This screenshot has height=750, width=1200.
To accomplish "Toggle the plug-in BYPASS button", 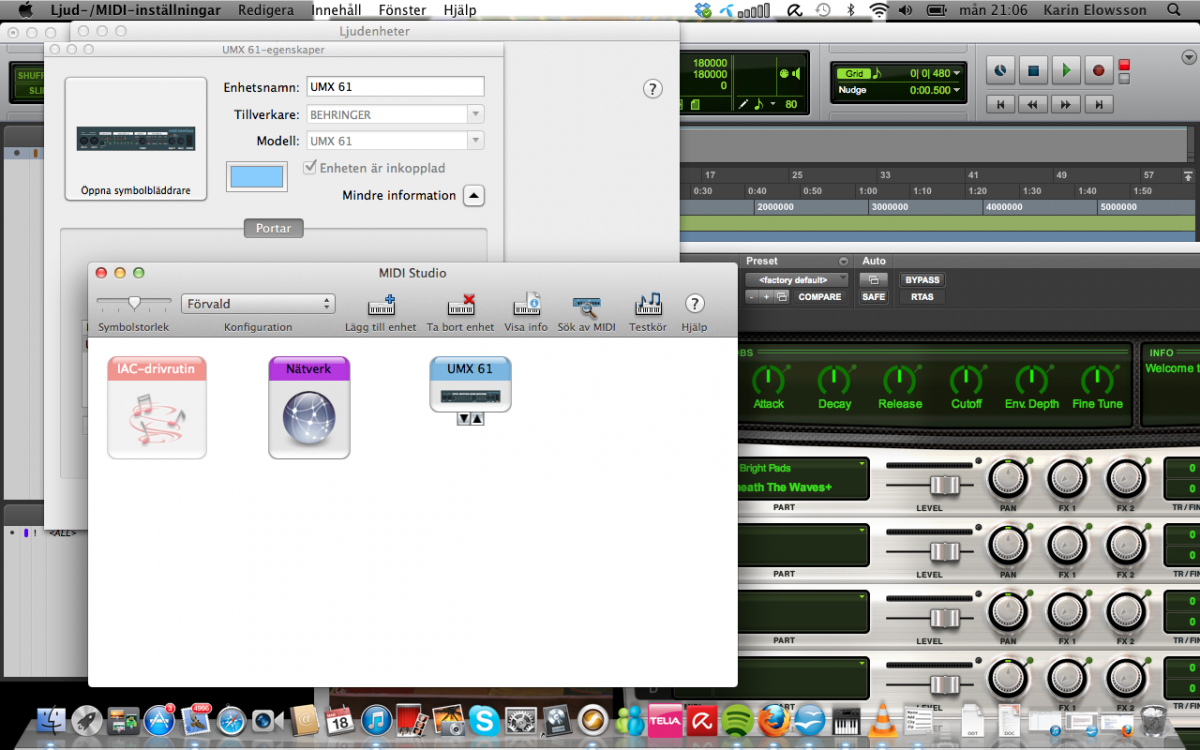I will click(x=922, y=280).
